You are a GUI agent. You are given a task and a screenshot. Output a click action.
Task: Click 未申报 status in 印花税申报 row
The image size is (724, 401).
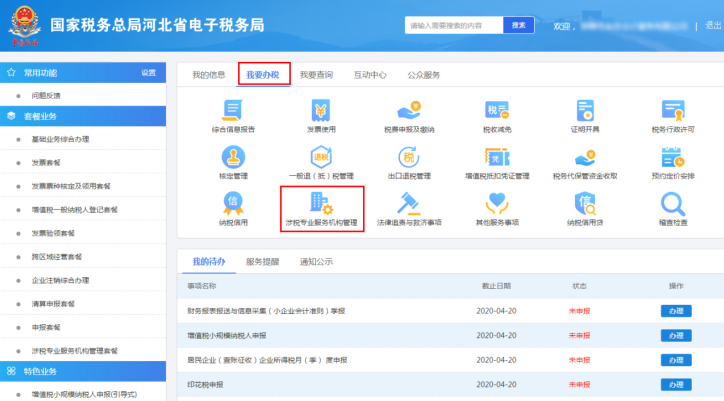[579, 384]
